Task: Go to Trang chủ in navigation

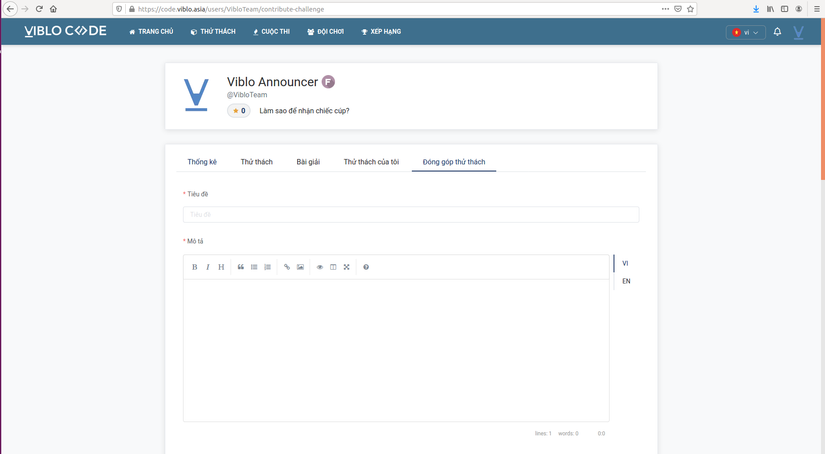Action: (151, 32)
